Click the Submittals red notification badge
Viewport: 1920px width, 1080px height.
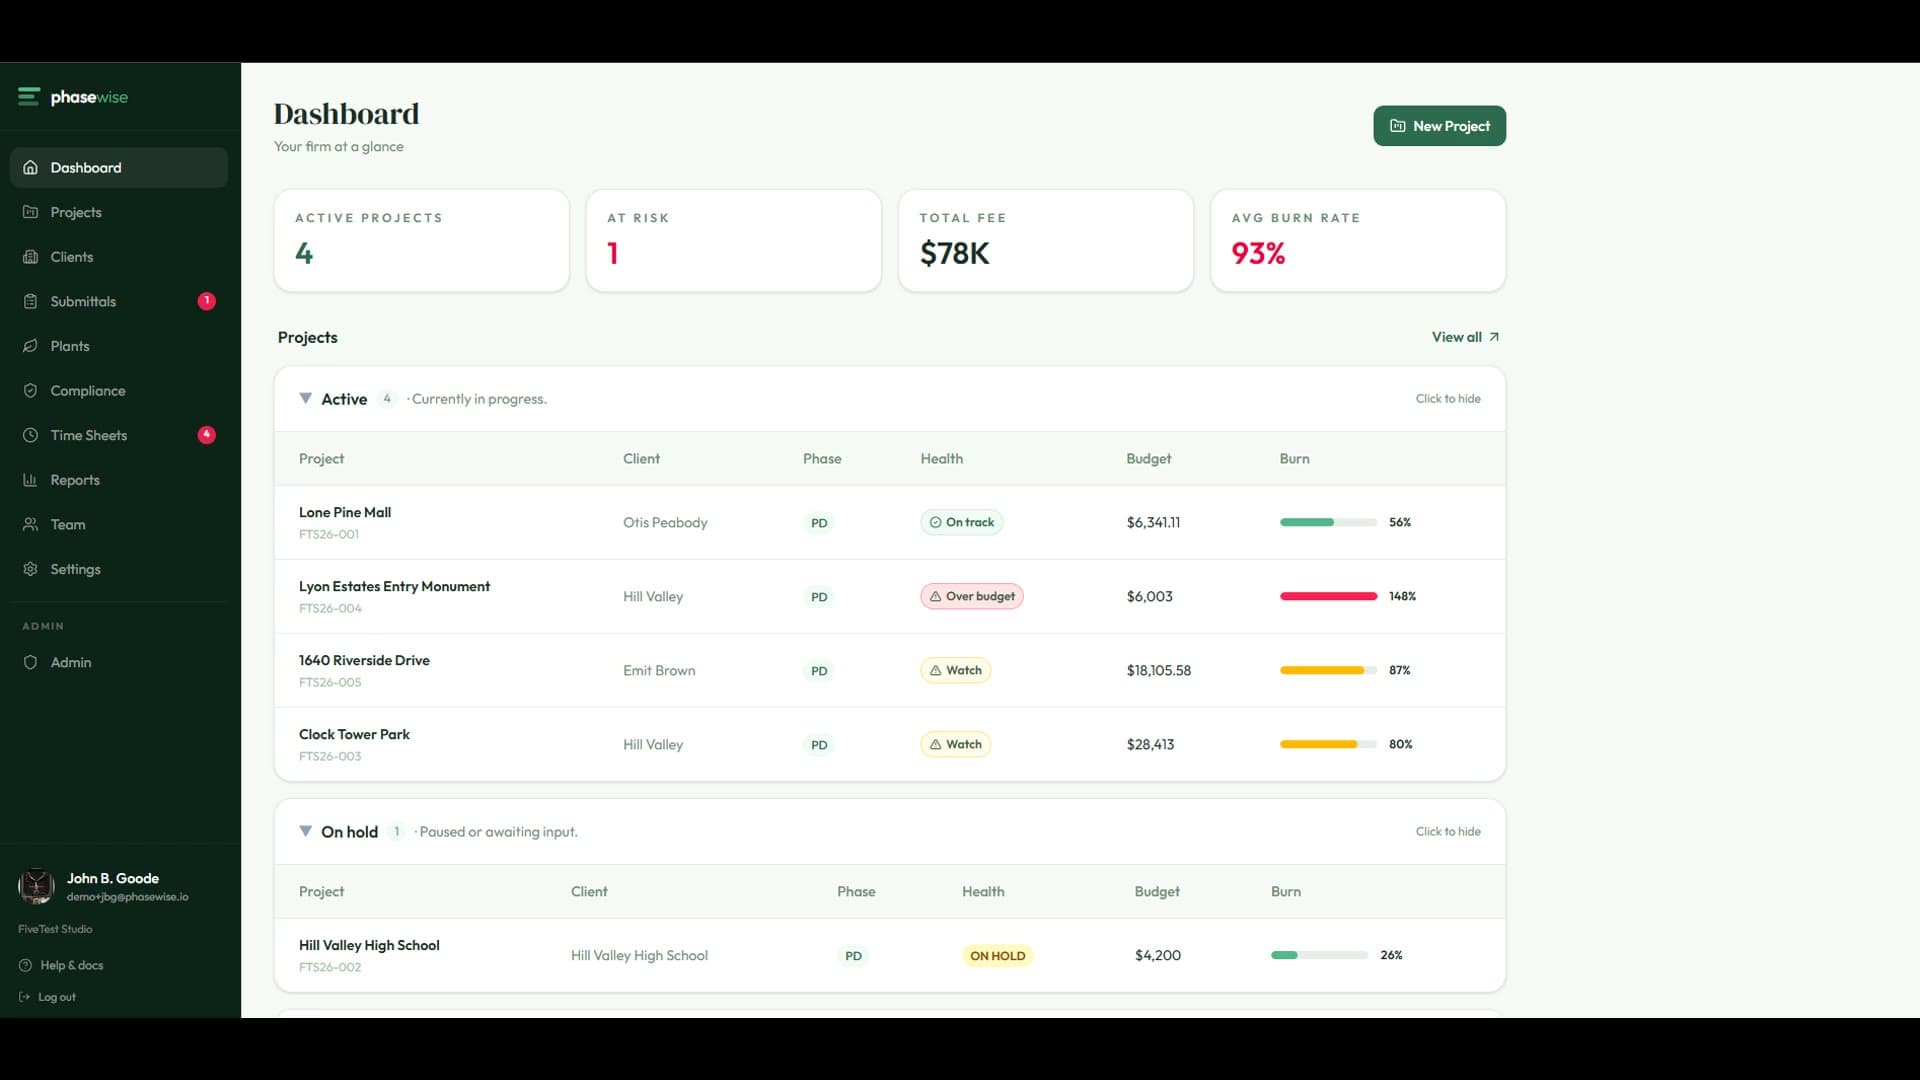(206, 301)
